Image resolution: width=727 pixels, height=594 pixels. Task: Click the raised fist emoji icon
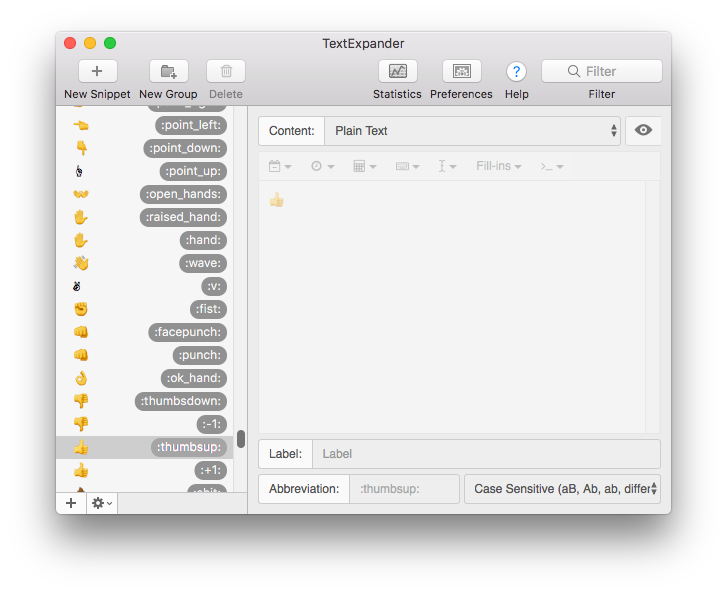tap(81, 309)
